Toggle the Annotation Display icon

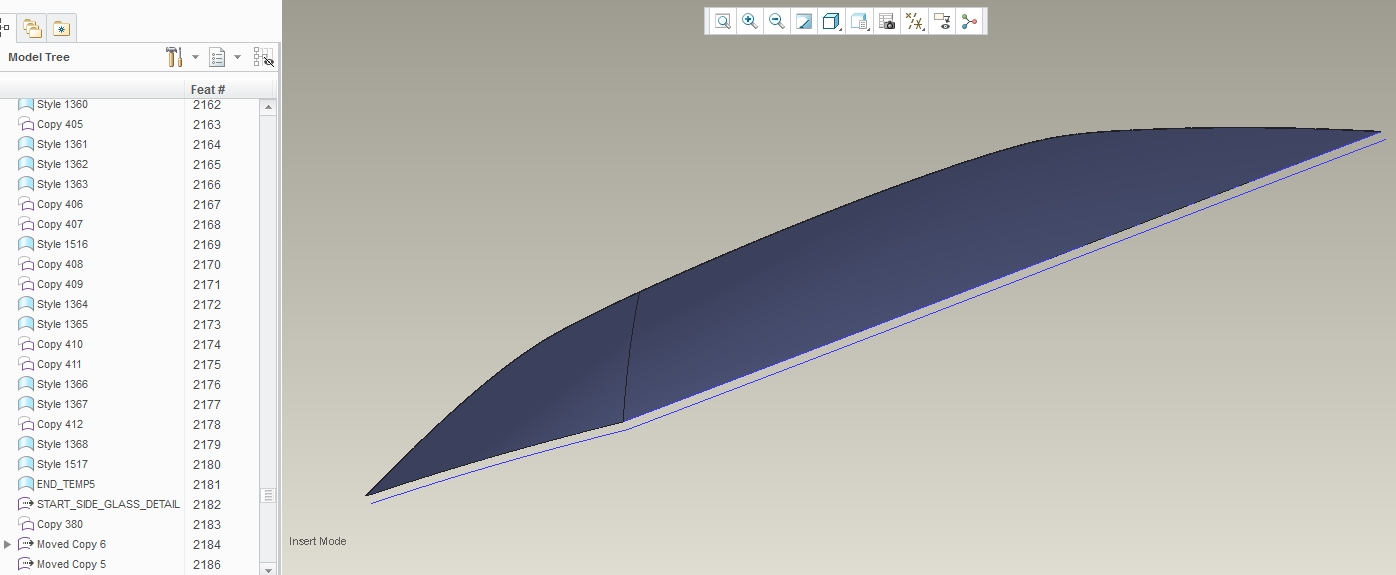point(941,21)
